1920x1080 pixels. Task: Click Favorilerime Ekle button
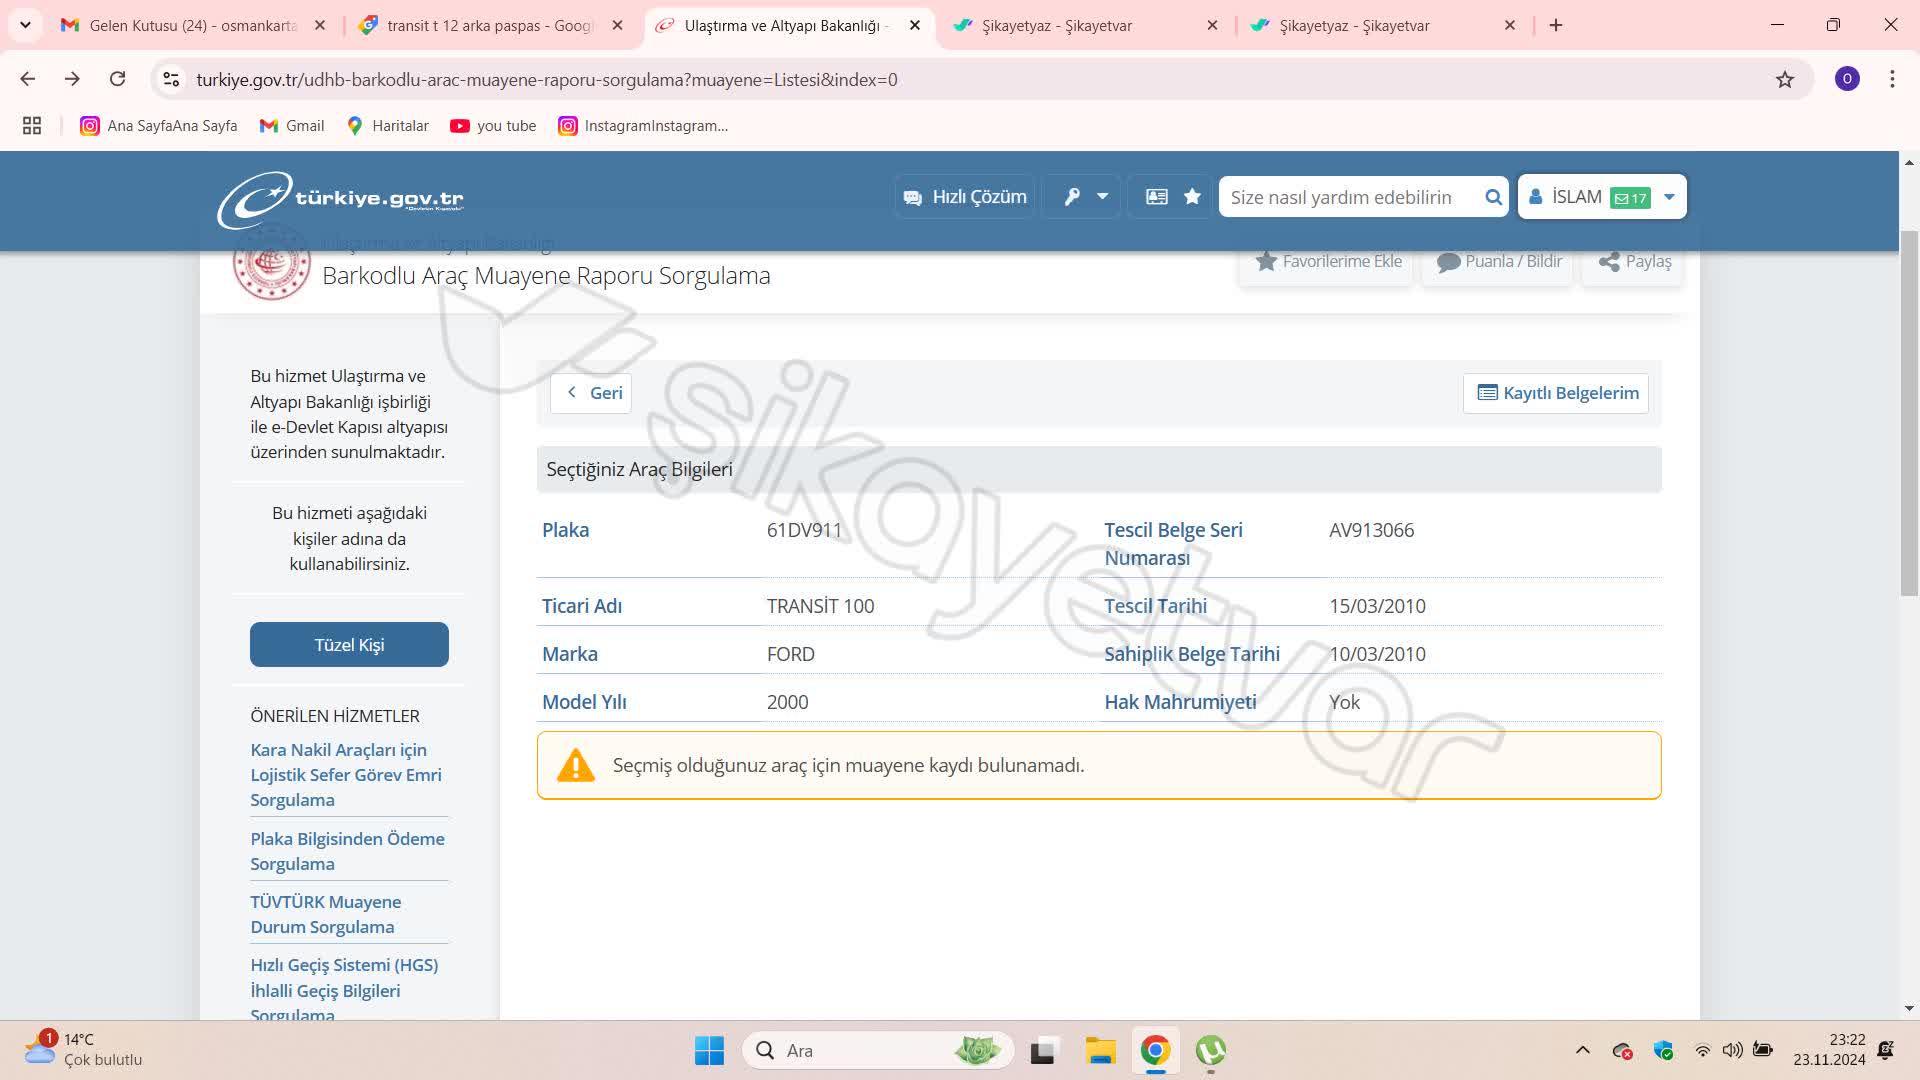[x=1328, y=261]
